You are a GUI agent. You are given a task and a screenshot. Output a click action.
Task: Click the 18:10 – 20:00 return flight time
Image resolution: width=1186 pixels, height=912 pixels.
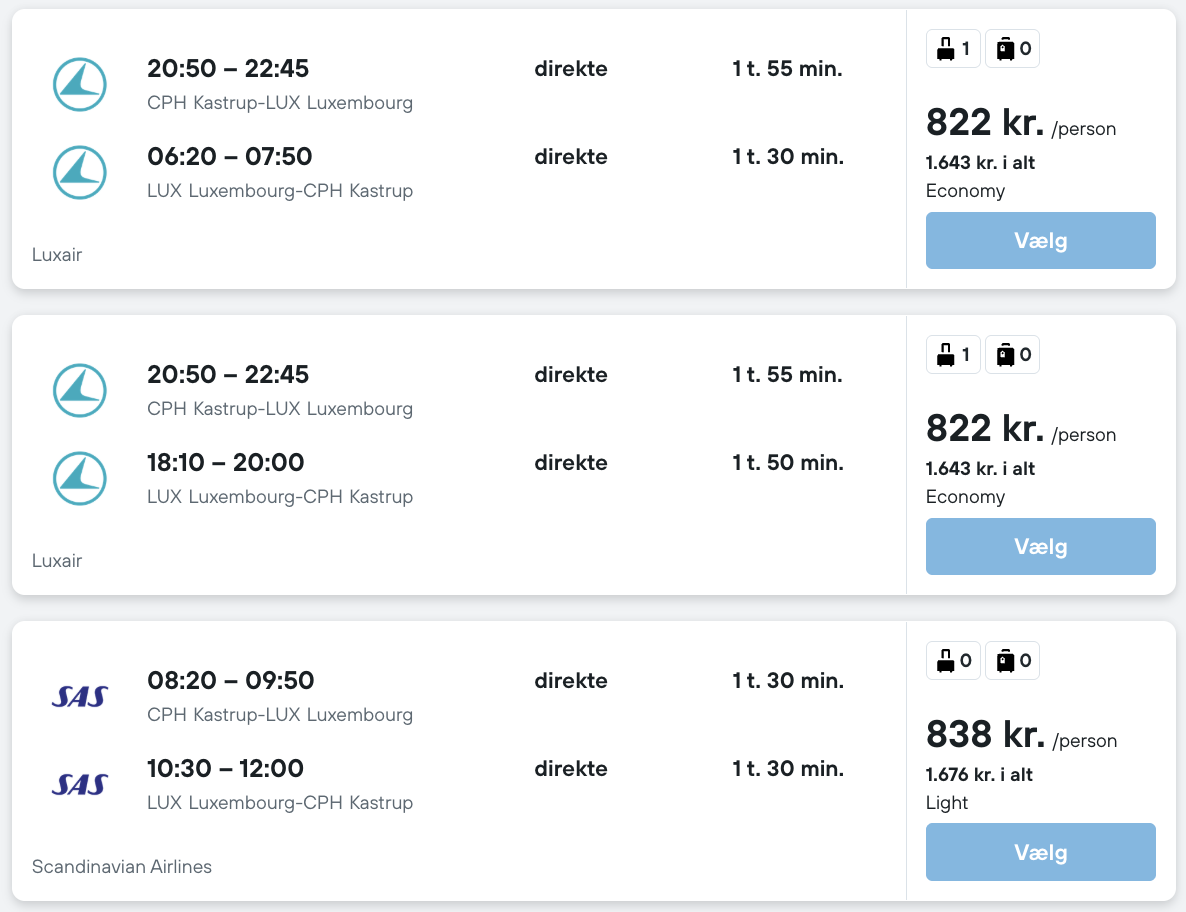tap(225, 463)
